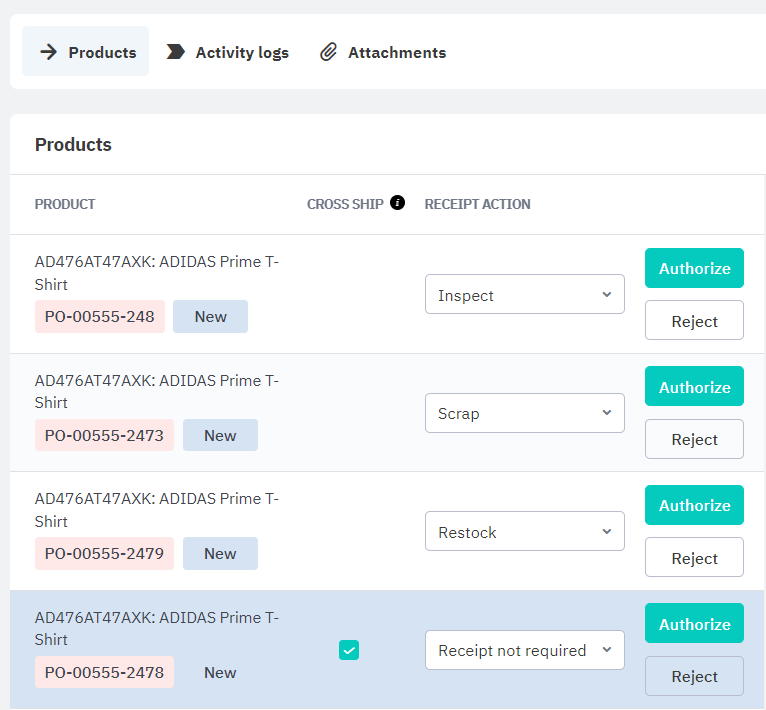Click the paperclip icon beside Attachments
Screen dimensions: 766x710
tap(328, 52)
